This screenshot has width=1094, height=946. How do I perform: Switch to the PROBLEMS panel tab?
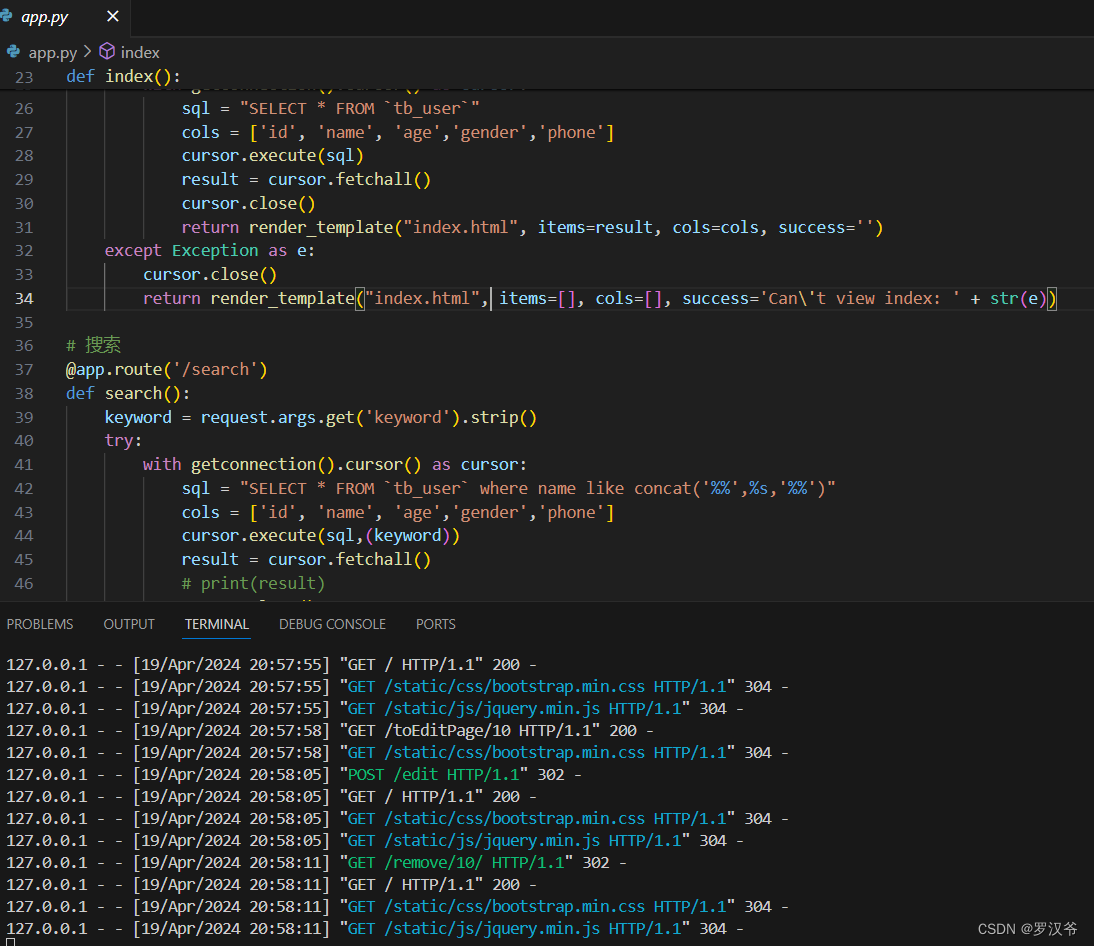40,624
